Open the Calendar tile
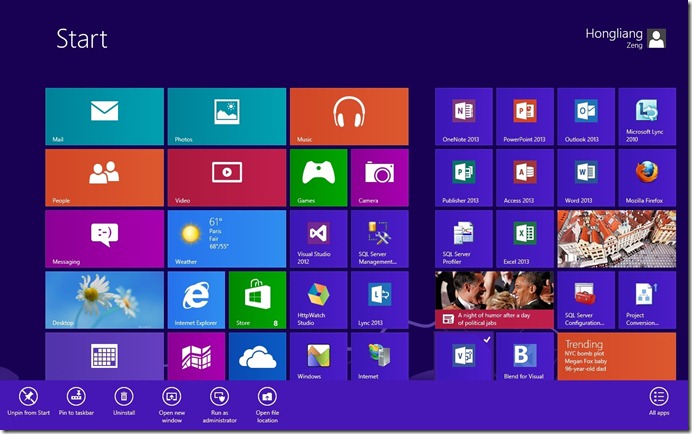 click(x=105, y=356)
